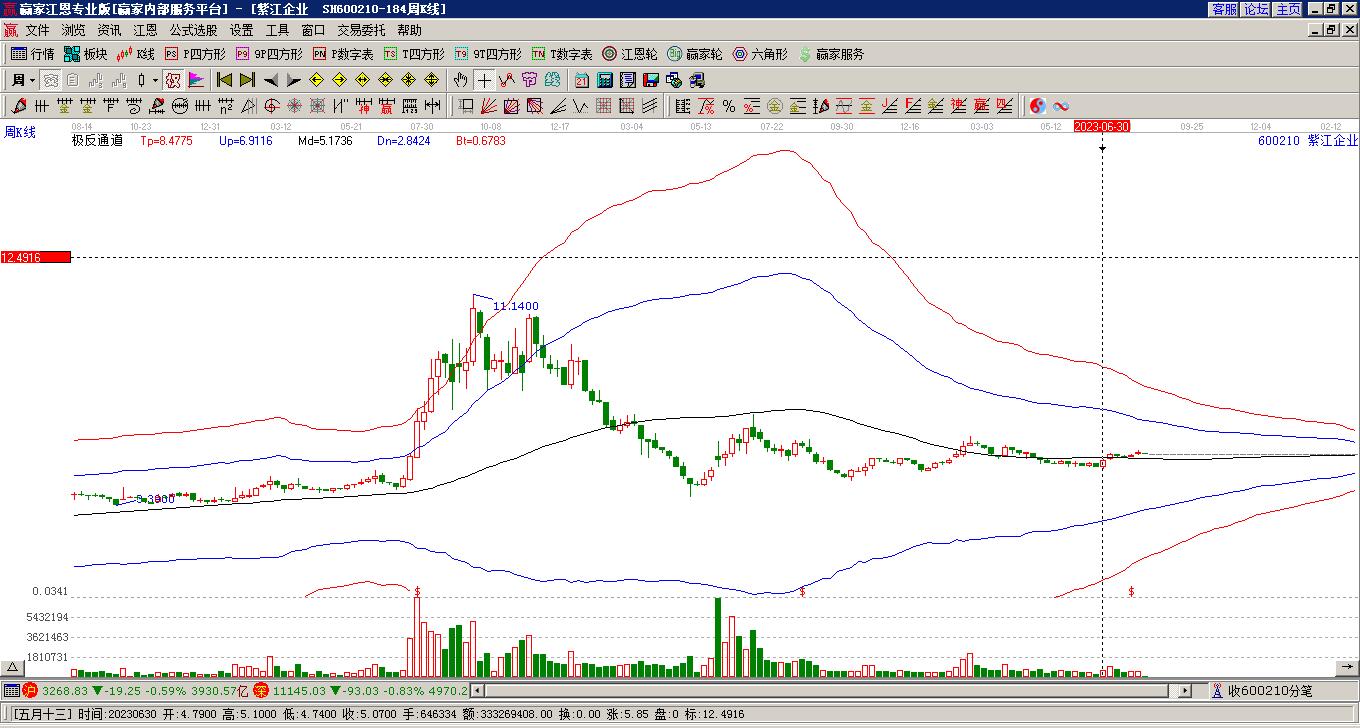Viewport: 1360px width, 728px height.
Task: Open the 文件 menu
Action: pos(37,30)
